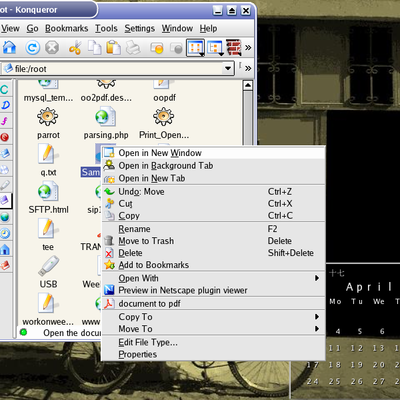Image resolution: width=400 pixels, height=400 pixels.
Task: Select the workonwee... file icon
Action: [48, 303]
